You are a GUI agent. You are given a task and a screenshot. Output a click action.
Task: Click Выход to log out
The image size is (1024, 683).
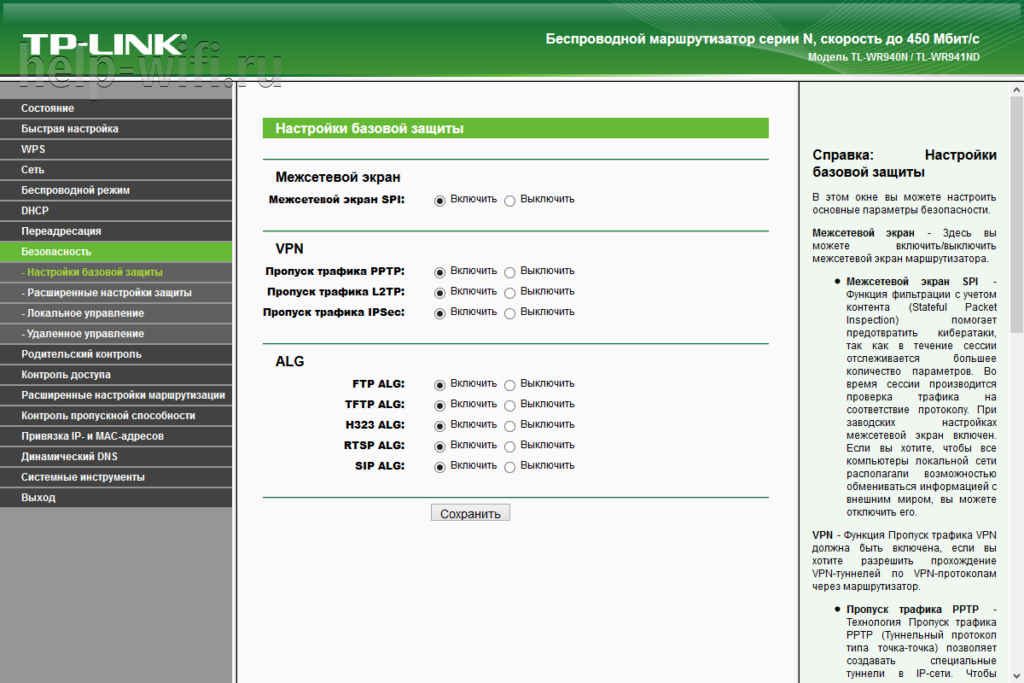pos(39,497)
